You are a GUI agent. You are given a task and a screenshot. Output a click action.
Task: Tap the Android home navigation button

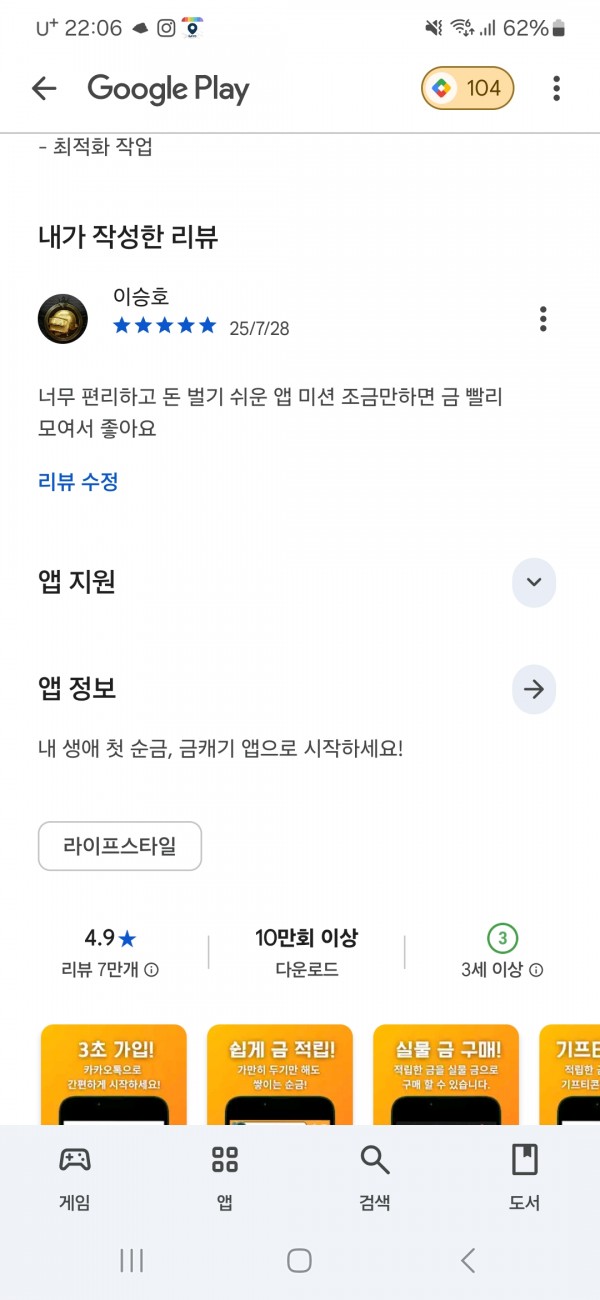299,1260
